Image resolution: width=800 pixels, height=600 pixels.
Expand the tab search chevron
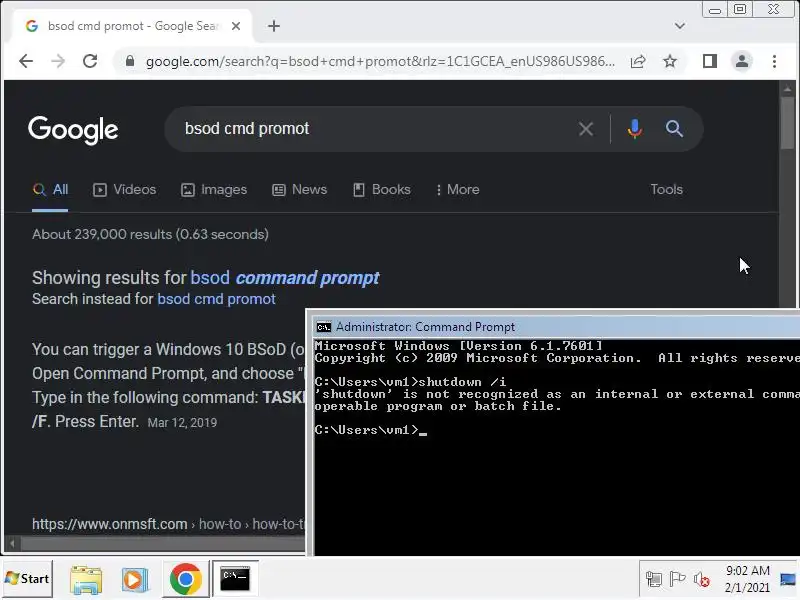[680, 26]
